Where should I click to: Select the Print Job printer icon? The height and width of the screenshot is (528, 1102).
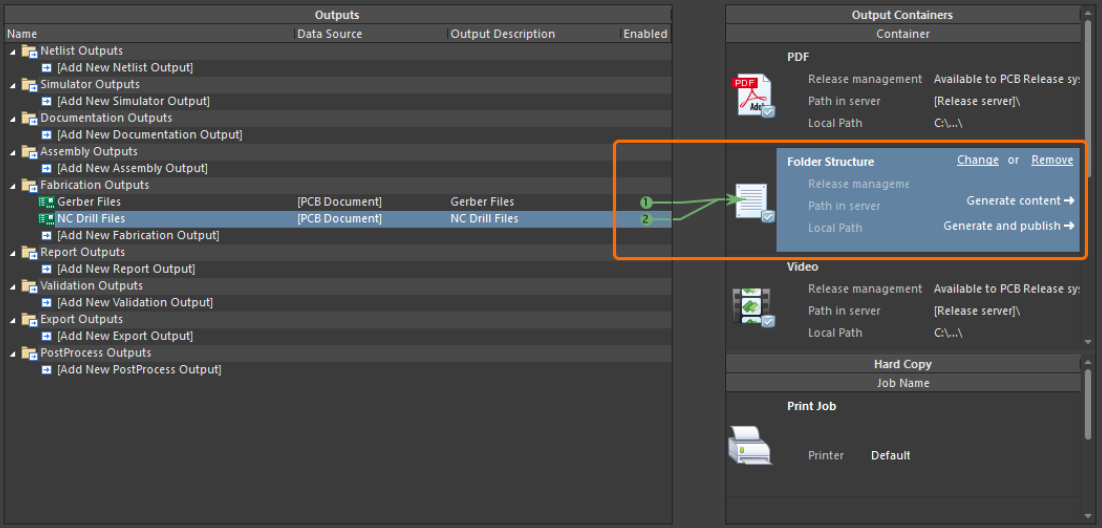750,446
